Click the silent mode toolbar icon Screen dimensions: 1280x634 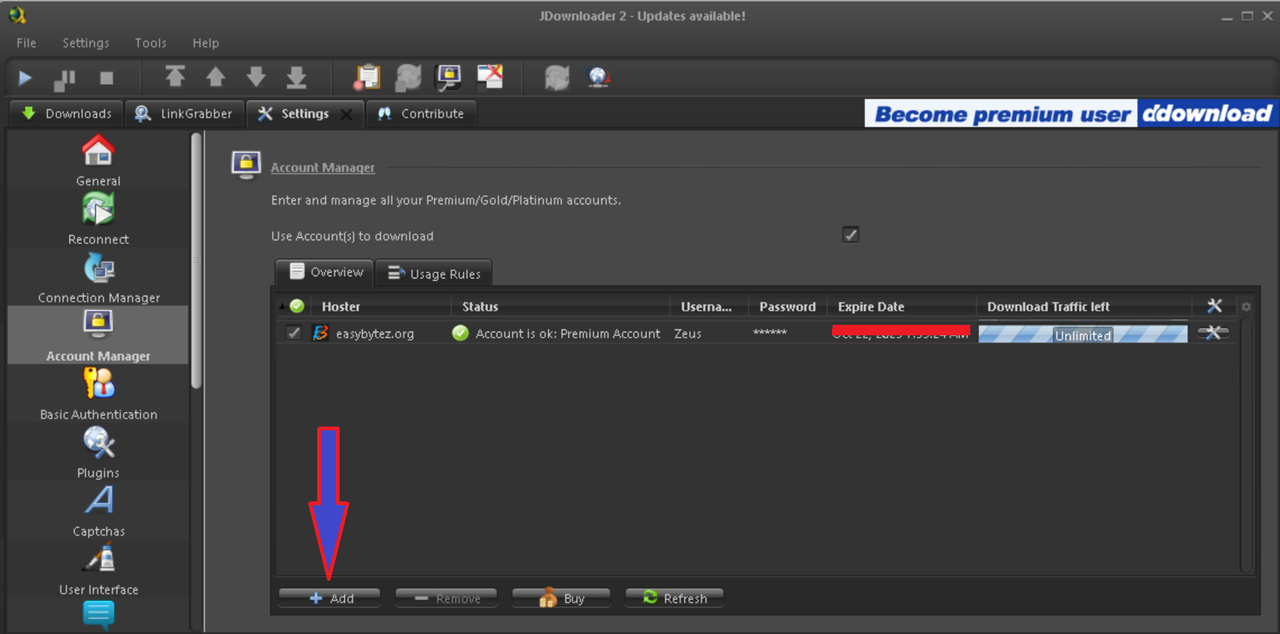[490, 77]
